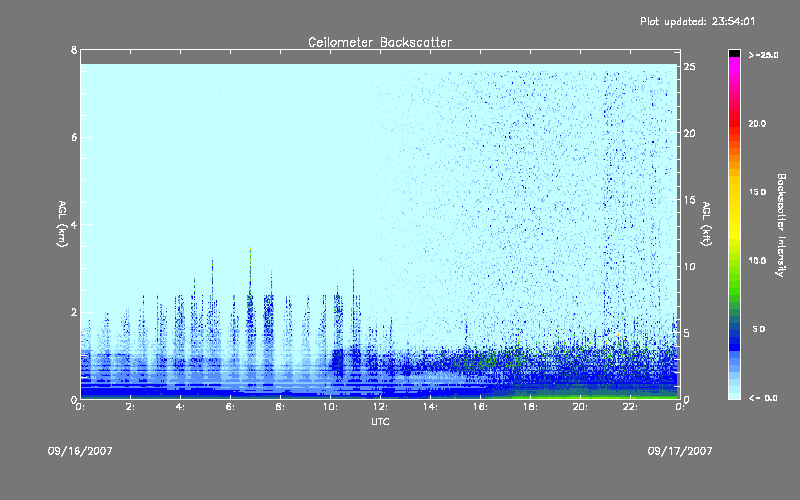Select the start date '09/16/2007'

[x=80, y=451]
